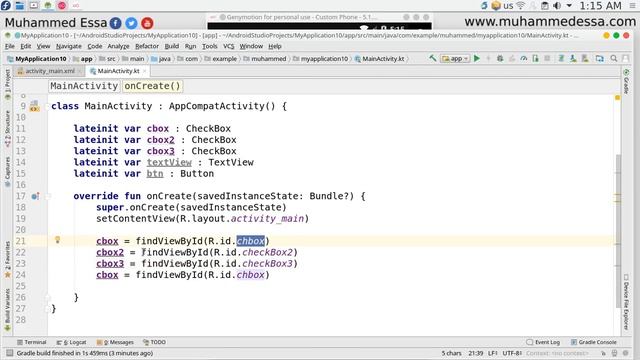
Task: Open the Project Structure icon
Action: [600, 58]
